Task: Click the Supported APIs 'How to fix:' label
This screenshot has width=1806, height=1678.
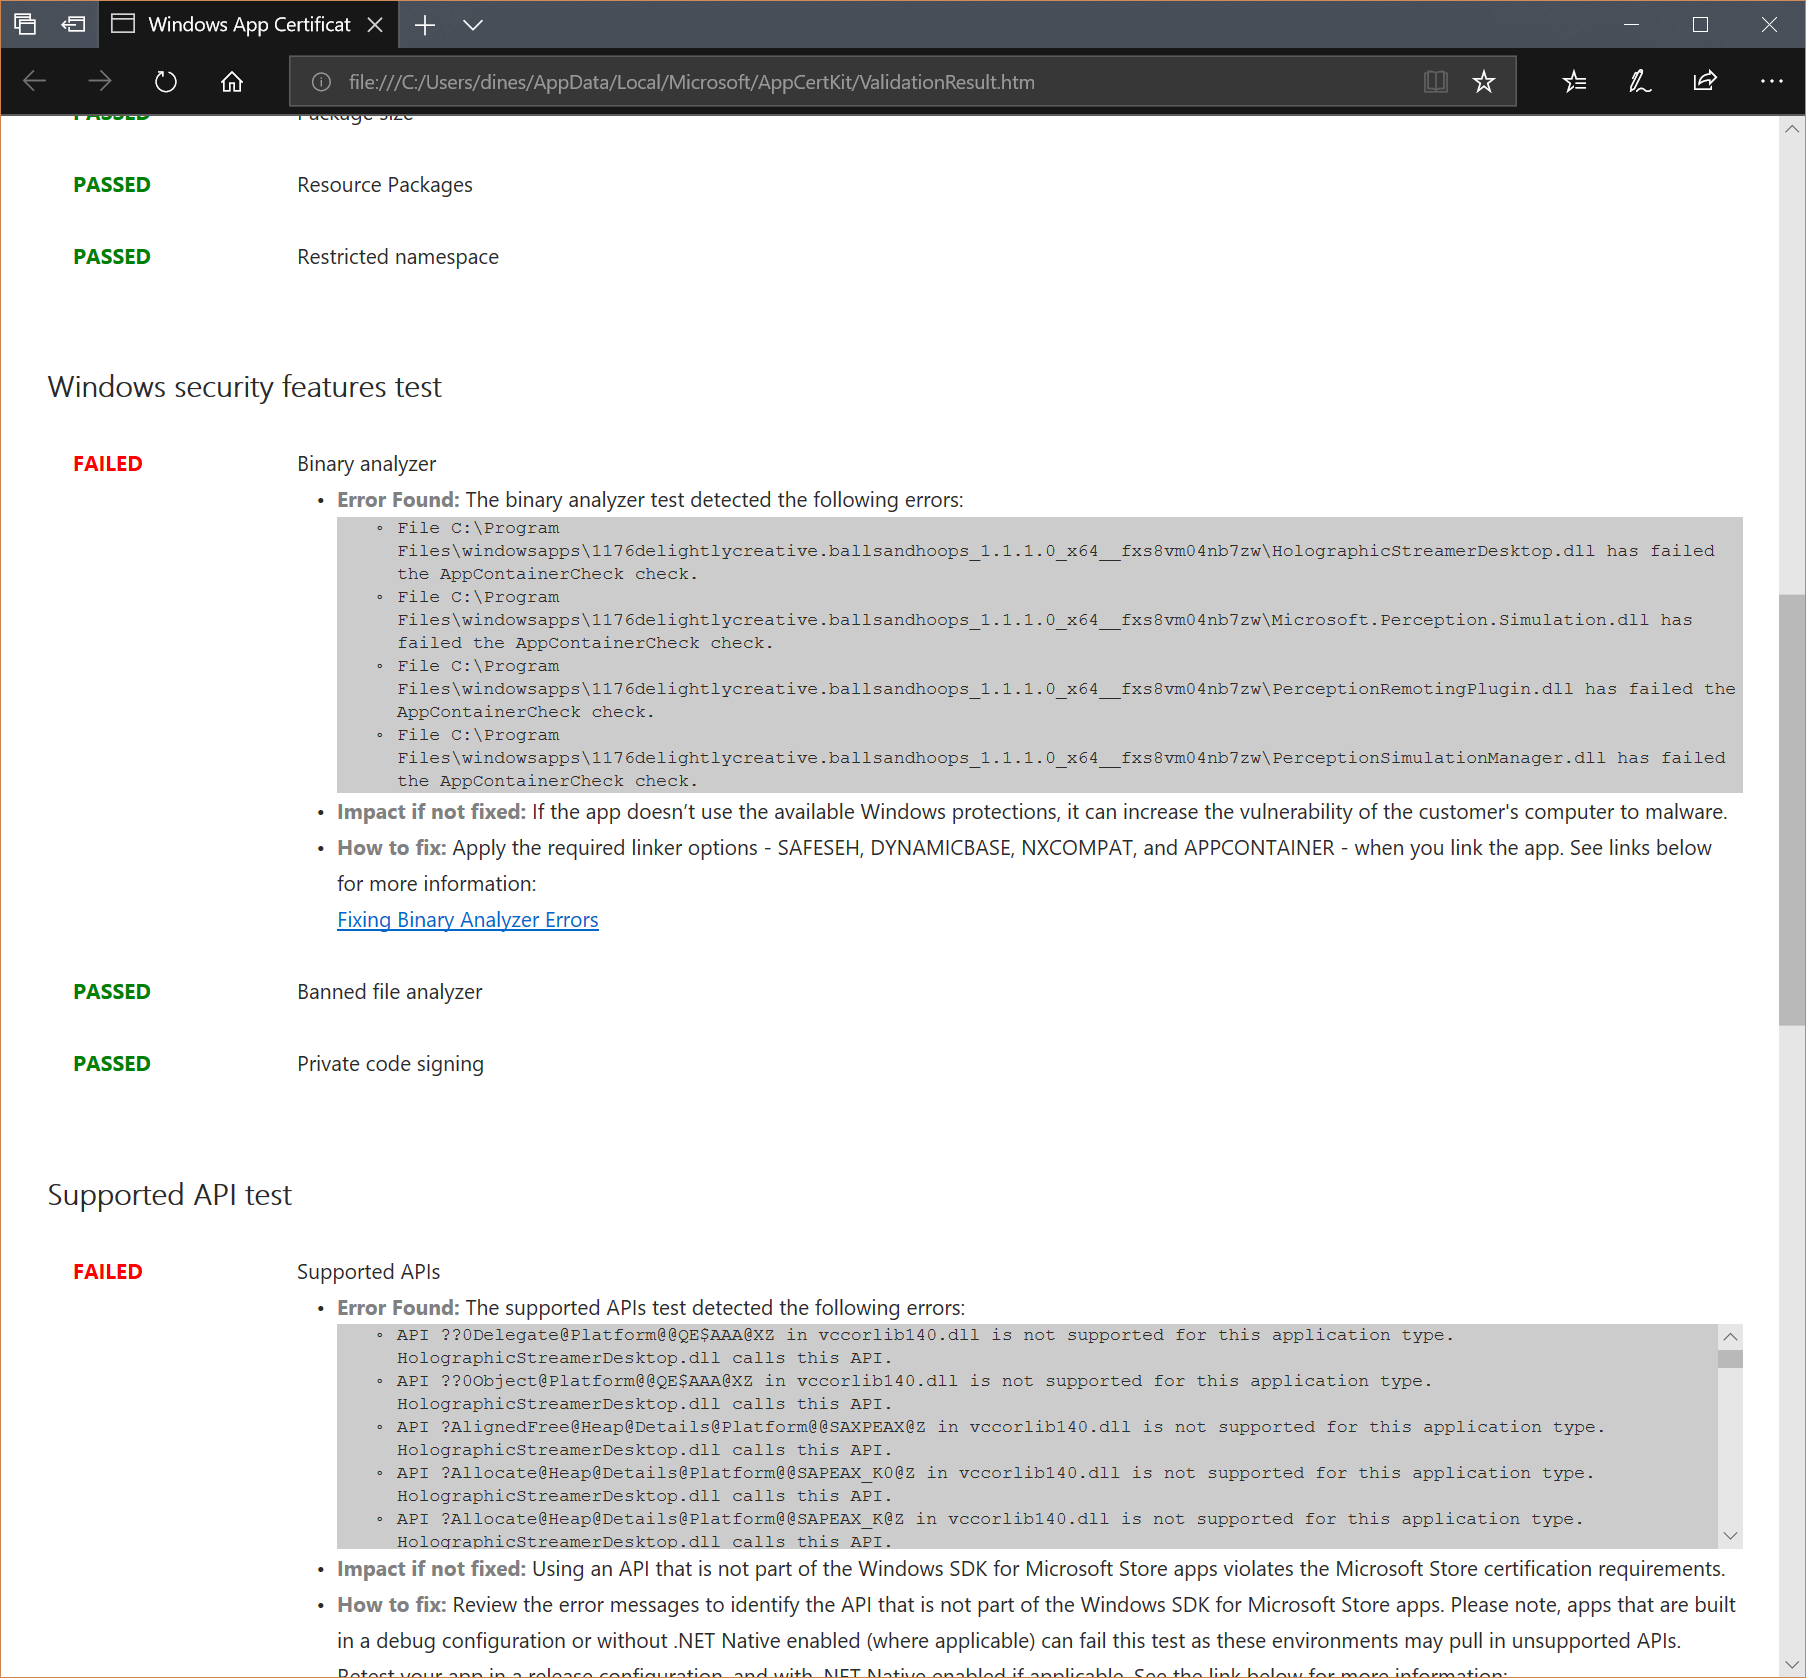Action: (x=392, y=1605)
